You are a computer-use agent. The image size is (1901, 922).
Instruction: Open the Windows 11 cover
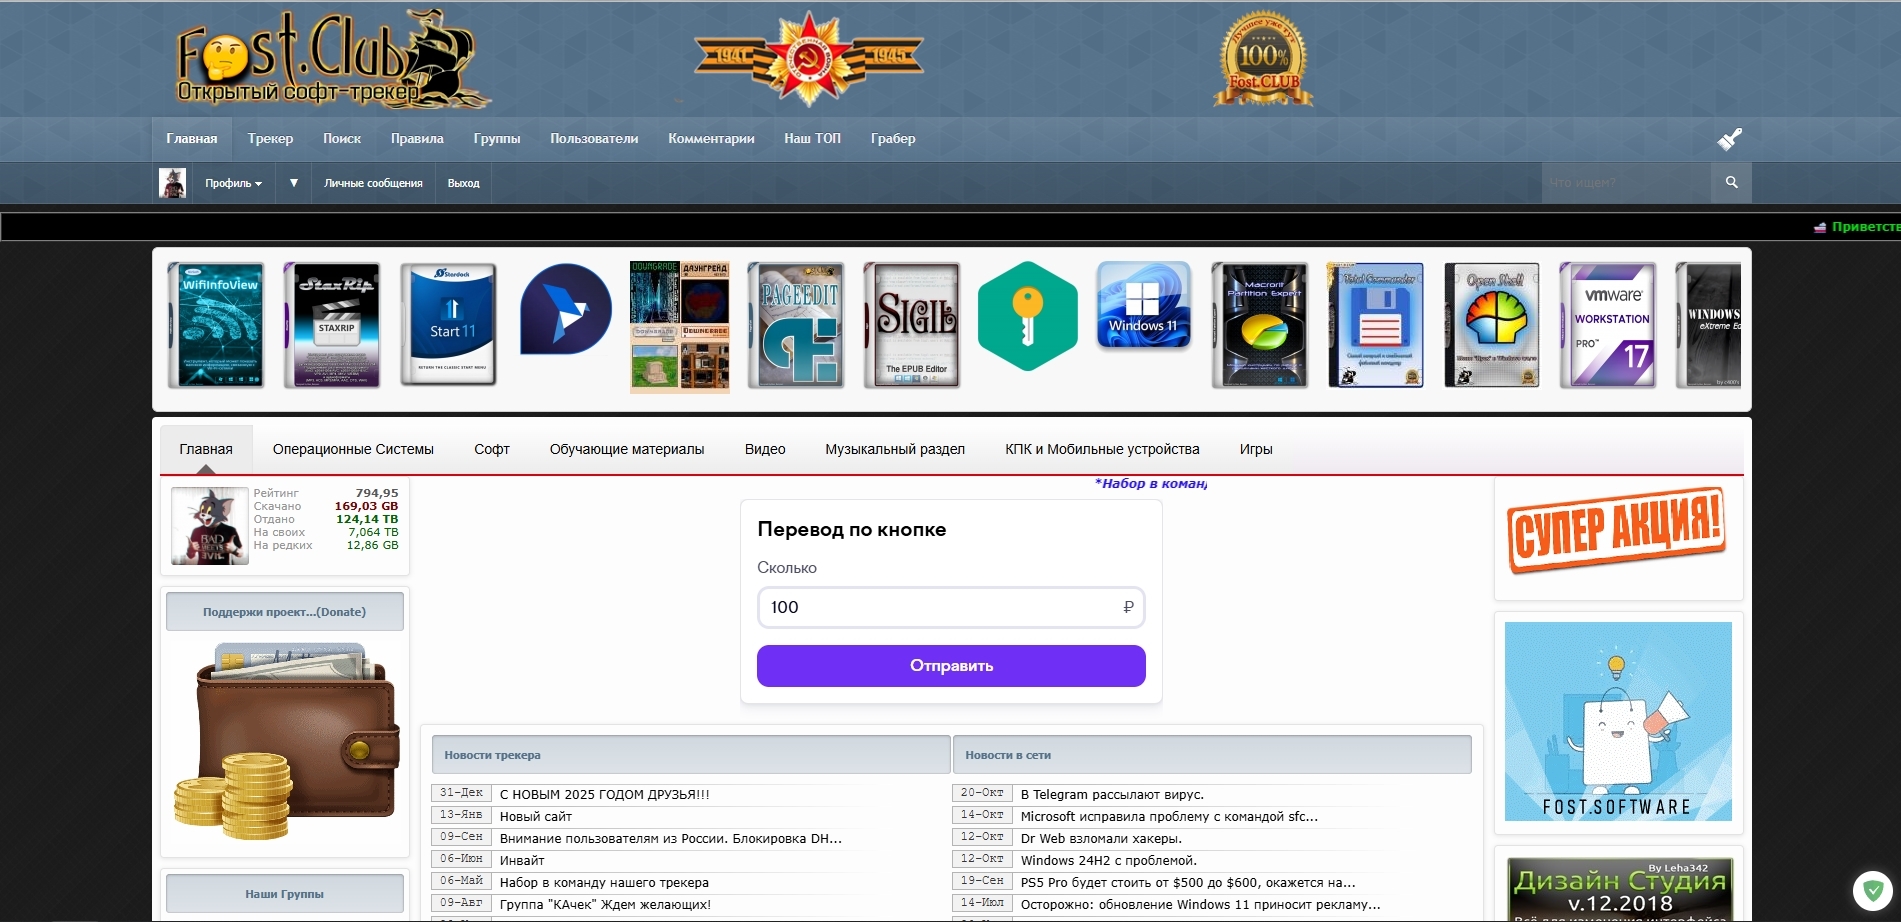pyautogui.click(x=1144, y=305)
